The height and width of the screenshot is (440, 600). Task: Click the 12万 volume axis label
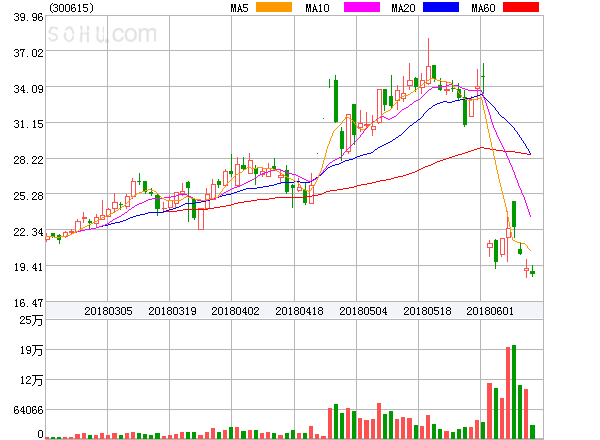(31, 380)
